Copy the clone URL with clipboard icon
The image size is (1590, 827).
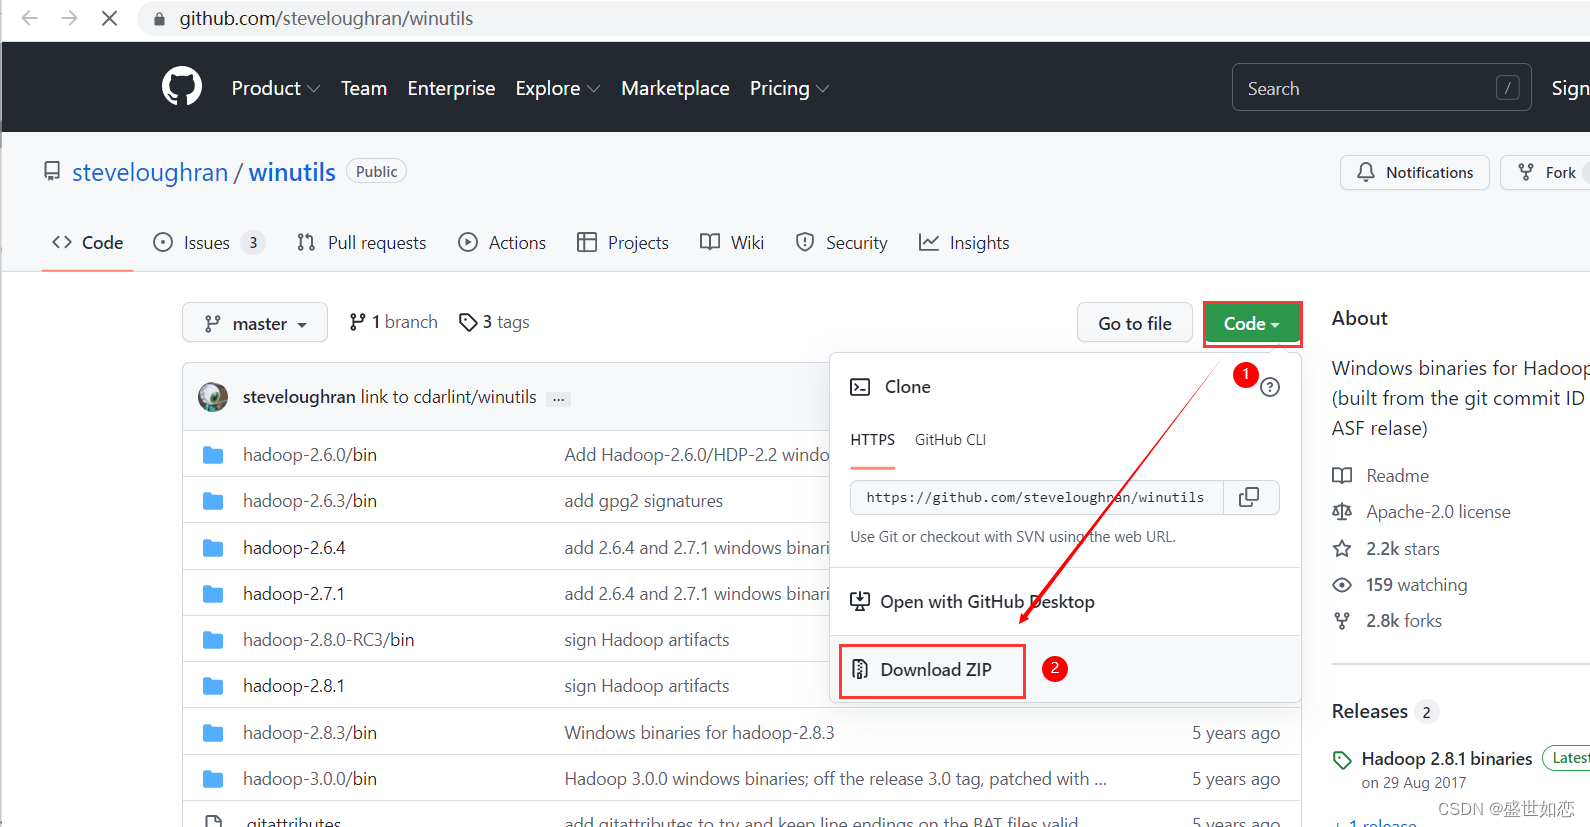click(1250, 497)
